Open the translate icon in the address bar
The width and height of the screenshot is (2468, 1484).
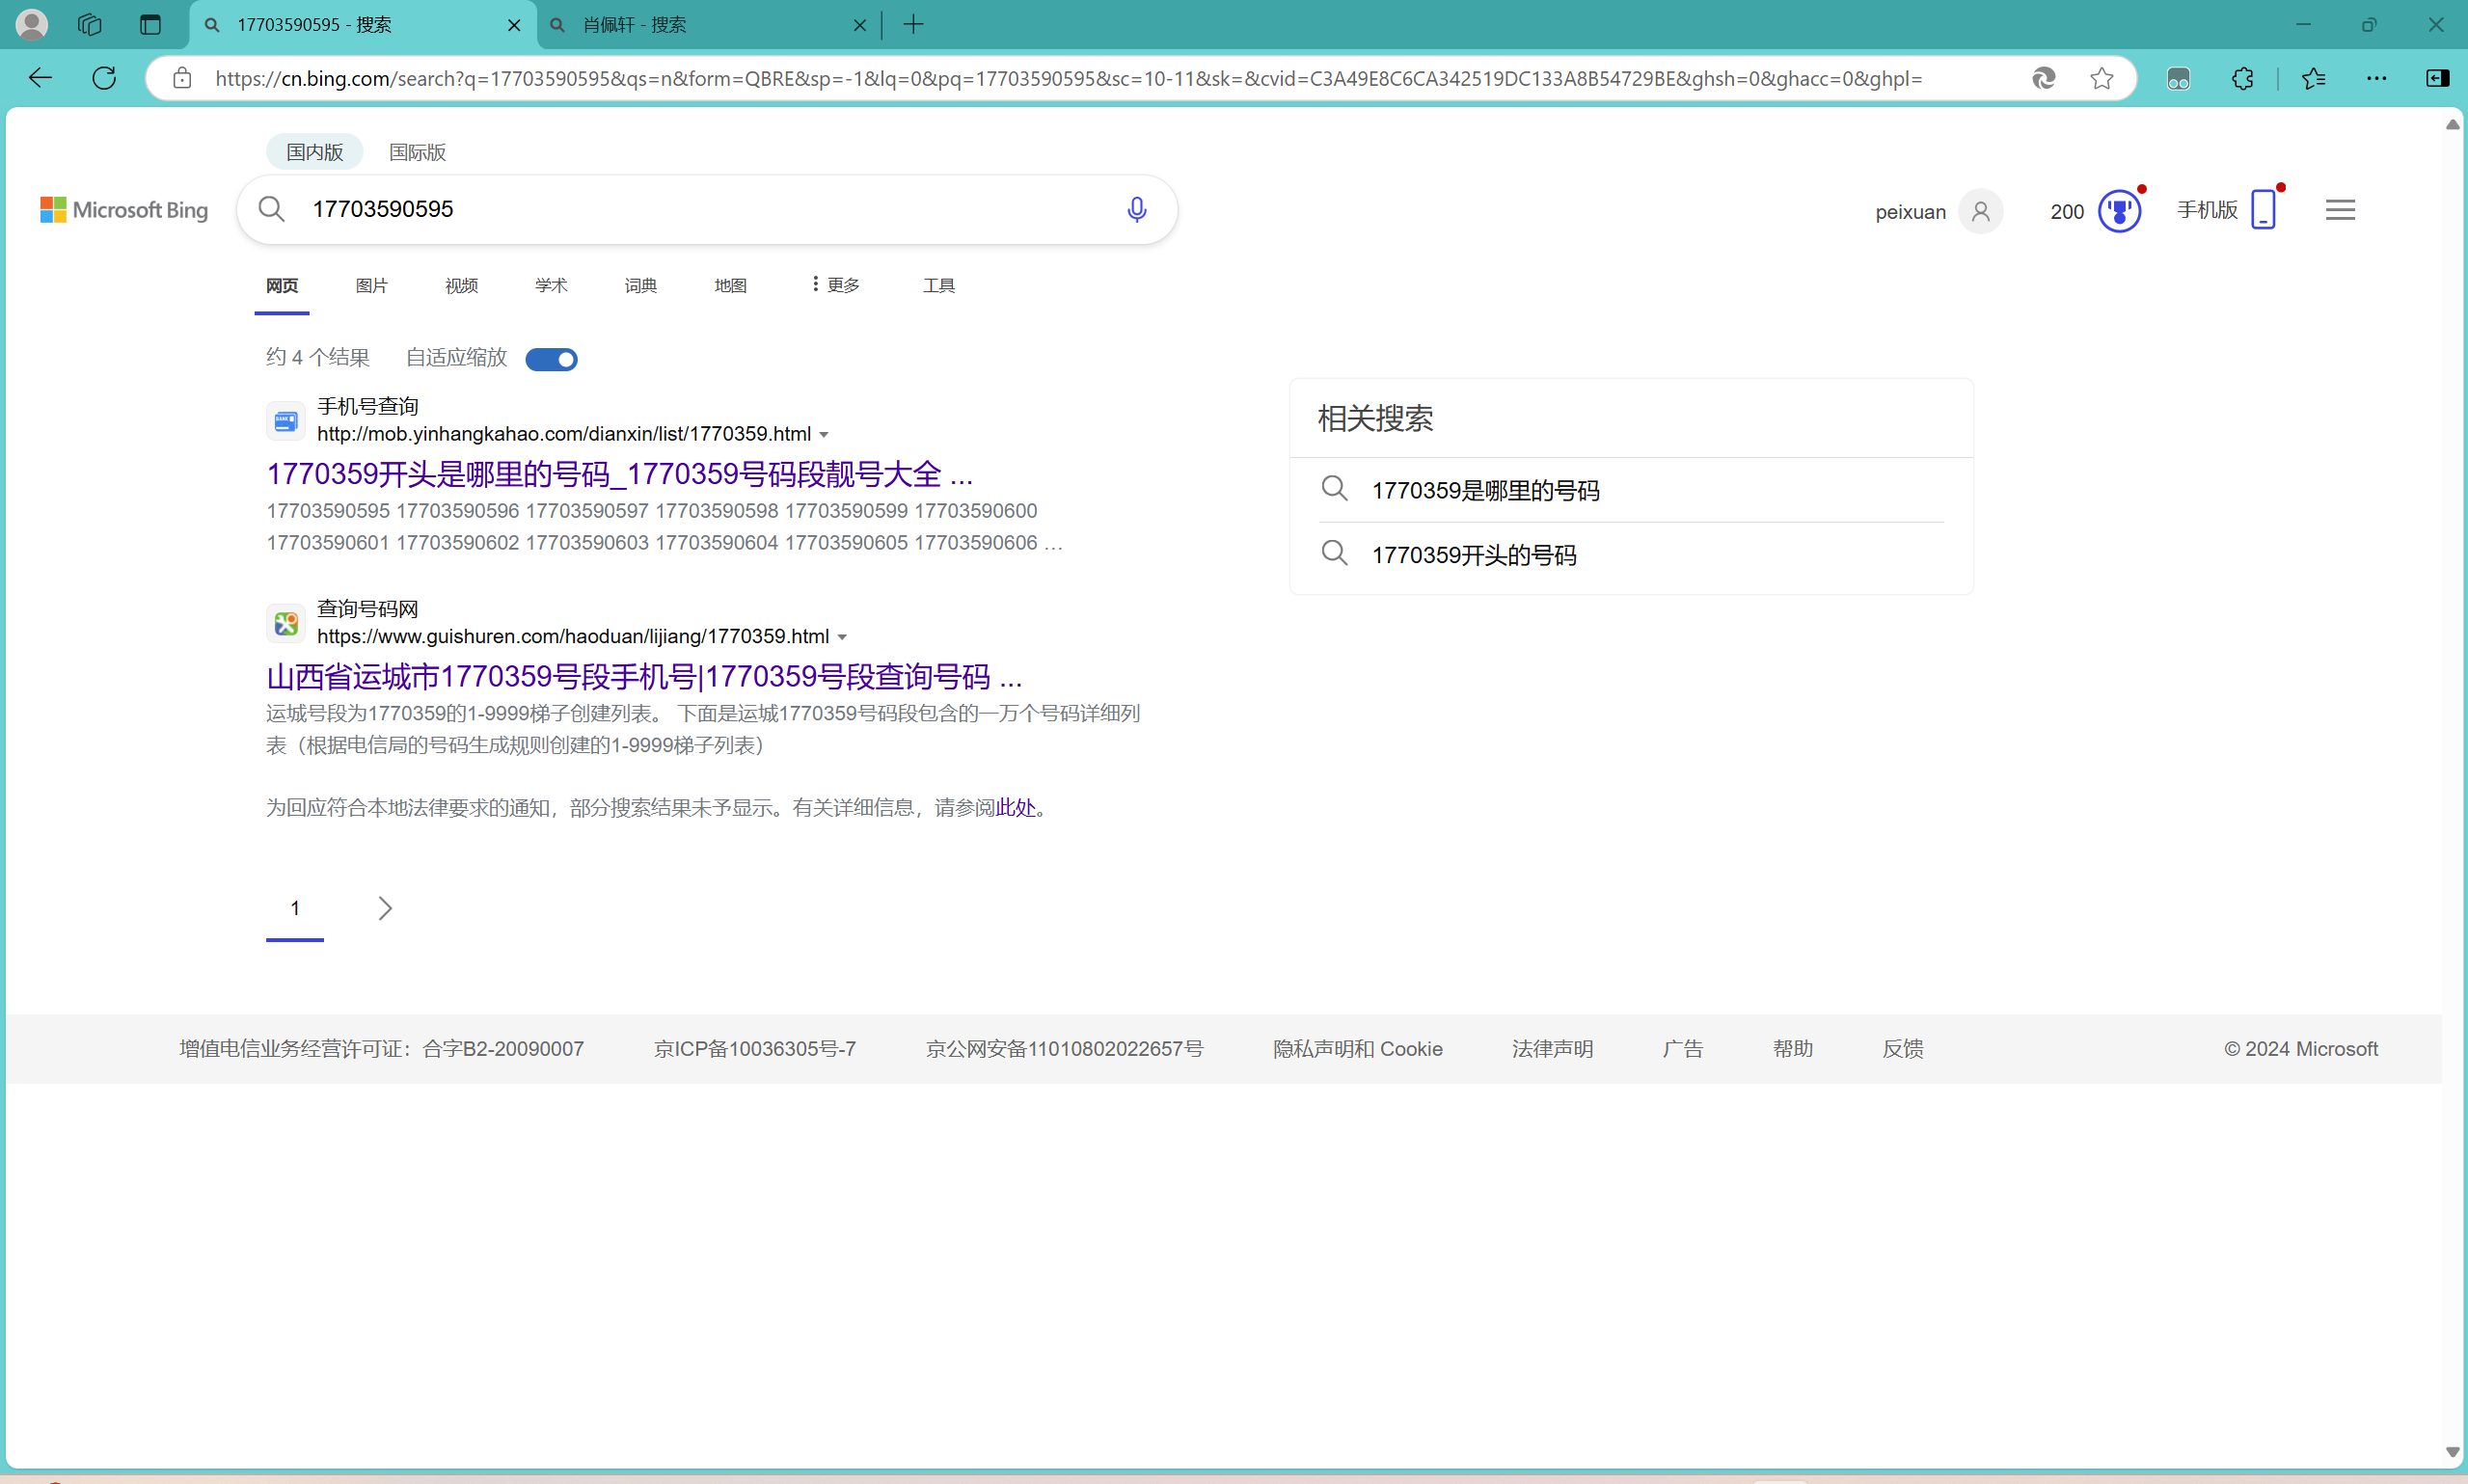2043,78
